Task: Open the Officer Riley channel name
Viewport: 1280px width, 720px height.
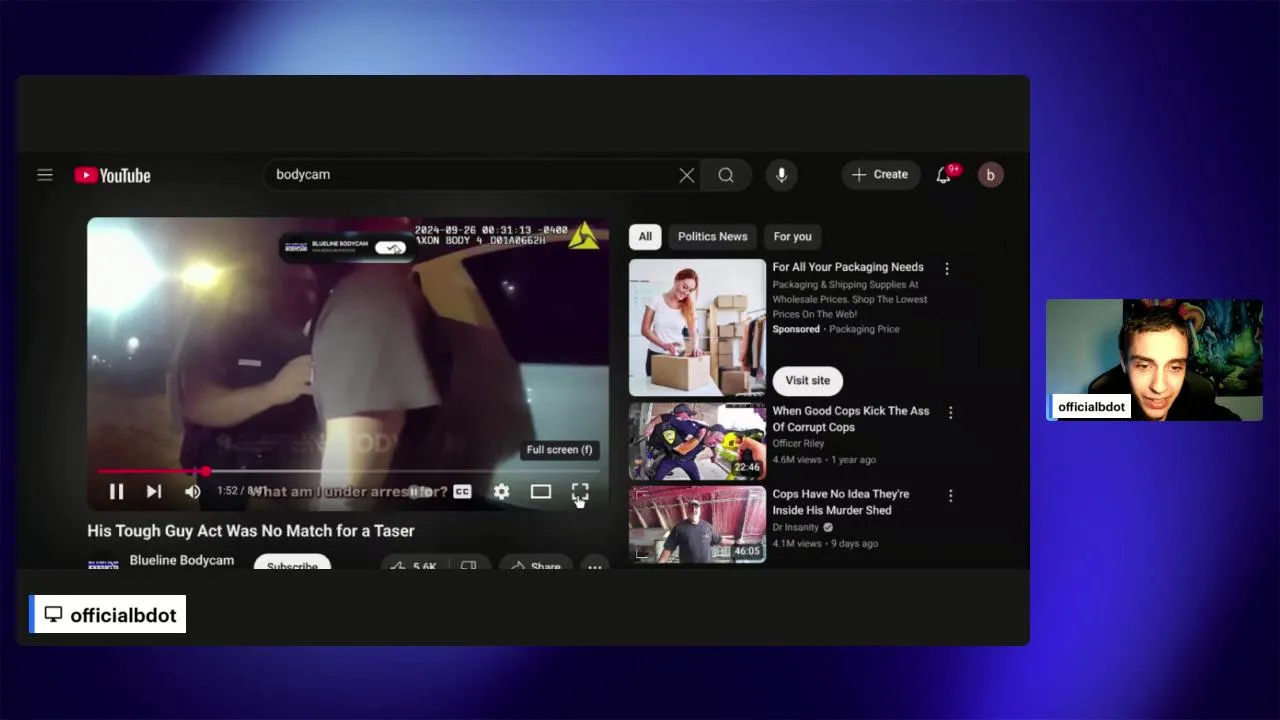Action: [x=798, y=444]
